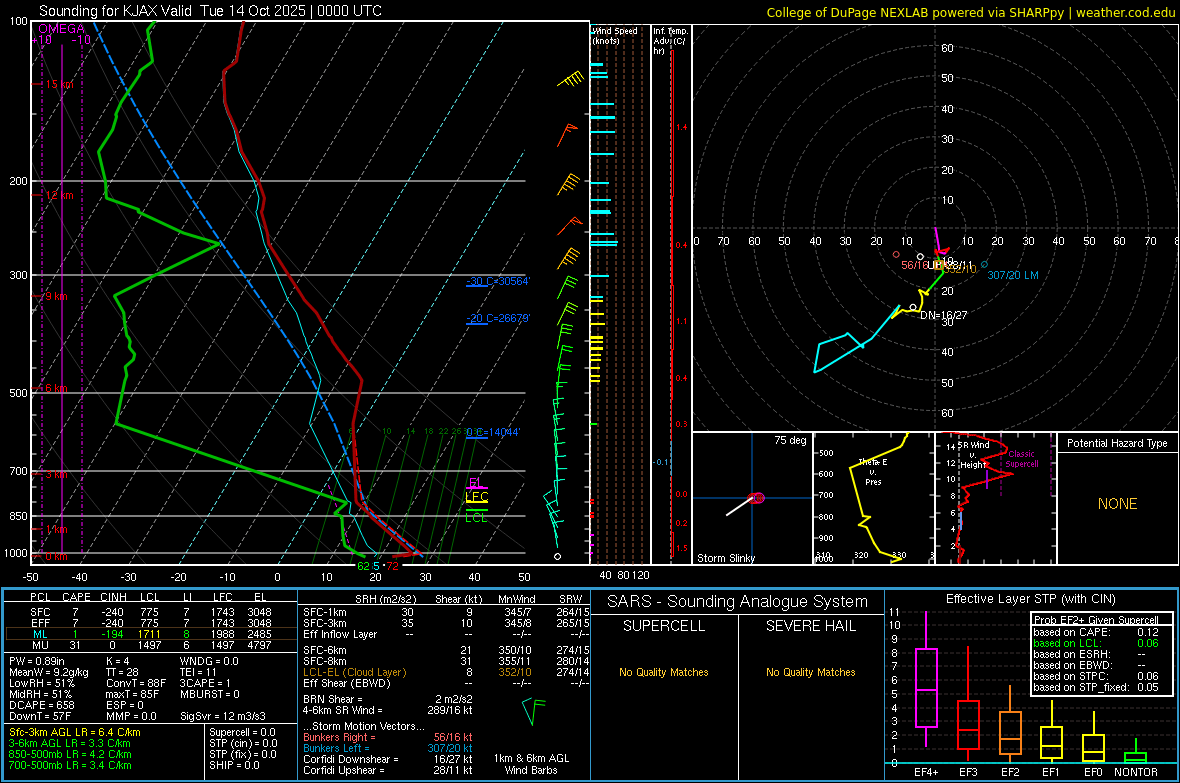Click the NONE hazard type text

tap(1117, 504)
